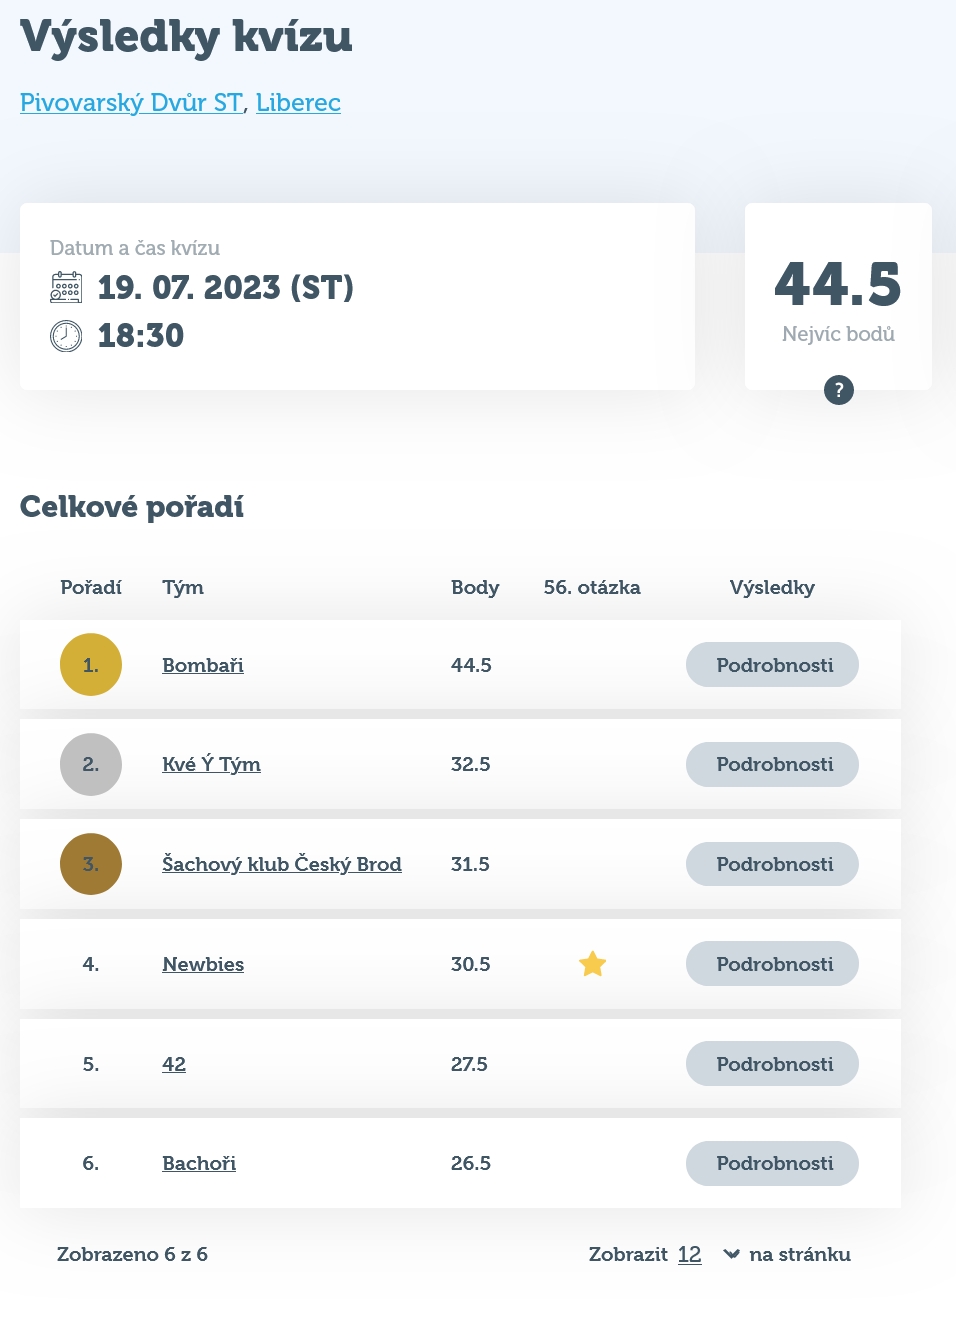Image resolution: width=956 pixels, height=1318 pixels.
Task: Open the Bachoři team link
Action: [199, 1163]
